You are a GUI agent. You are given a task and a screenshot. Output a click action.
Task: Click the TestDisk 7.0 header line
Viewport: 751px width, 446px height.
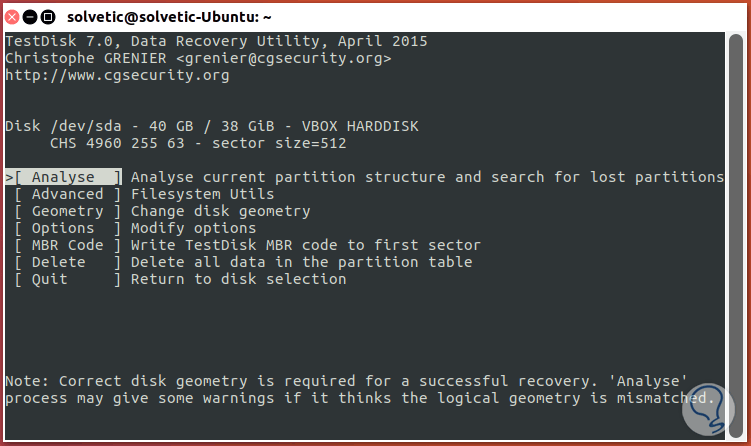click(216, 41)
